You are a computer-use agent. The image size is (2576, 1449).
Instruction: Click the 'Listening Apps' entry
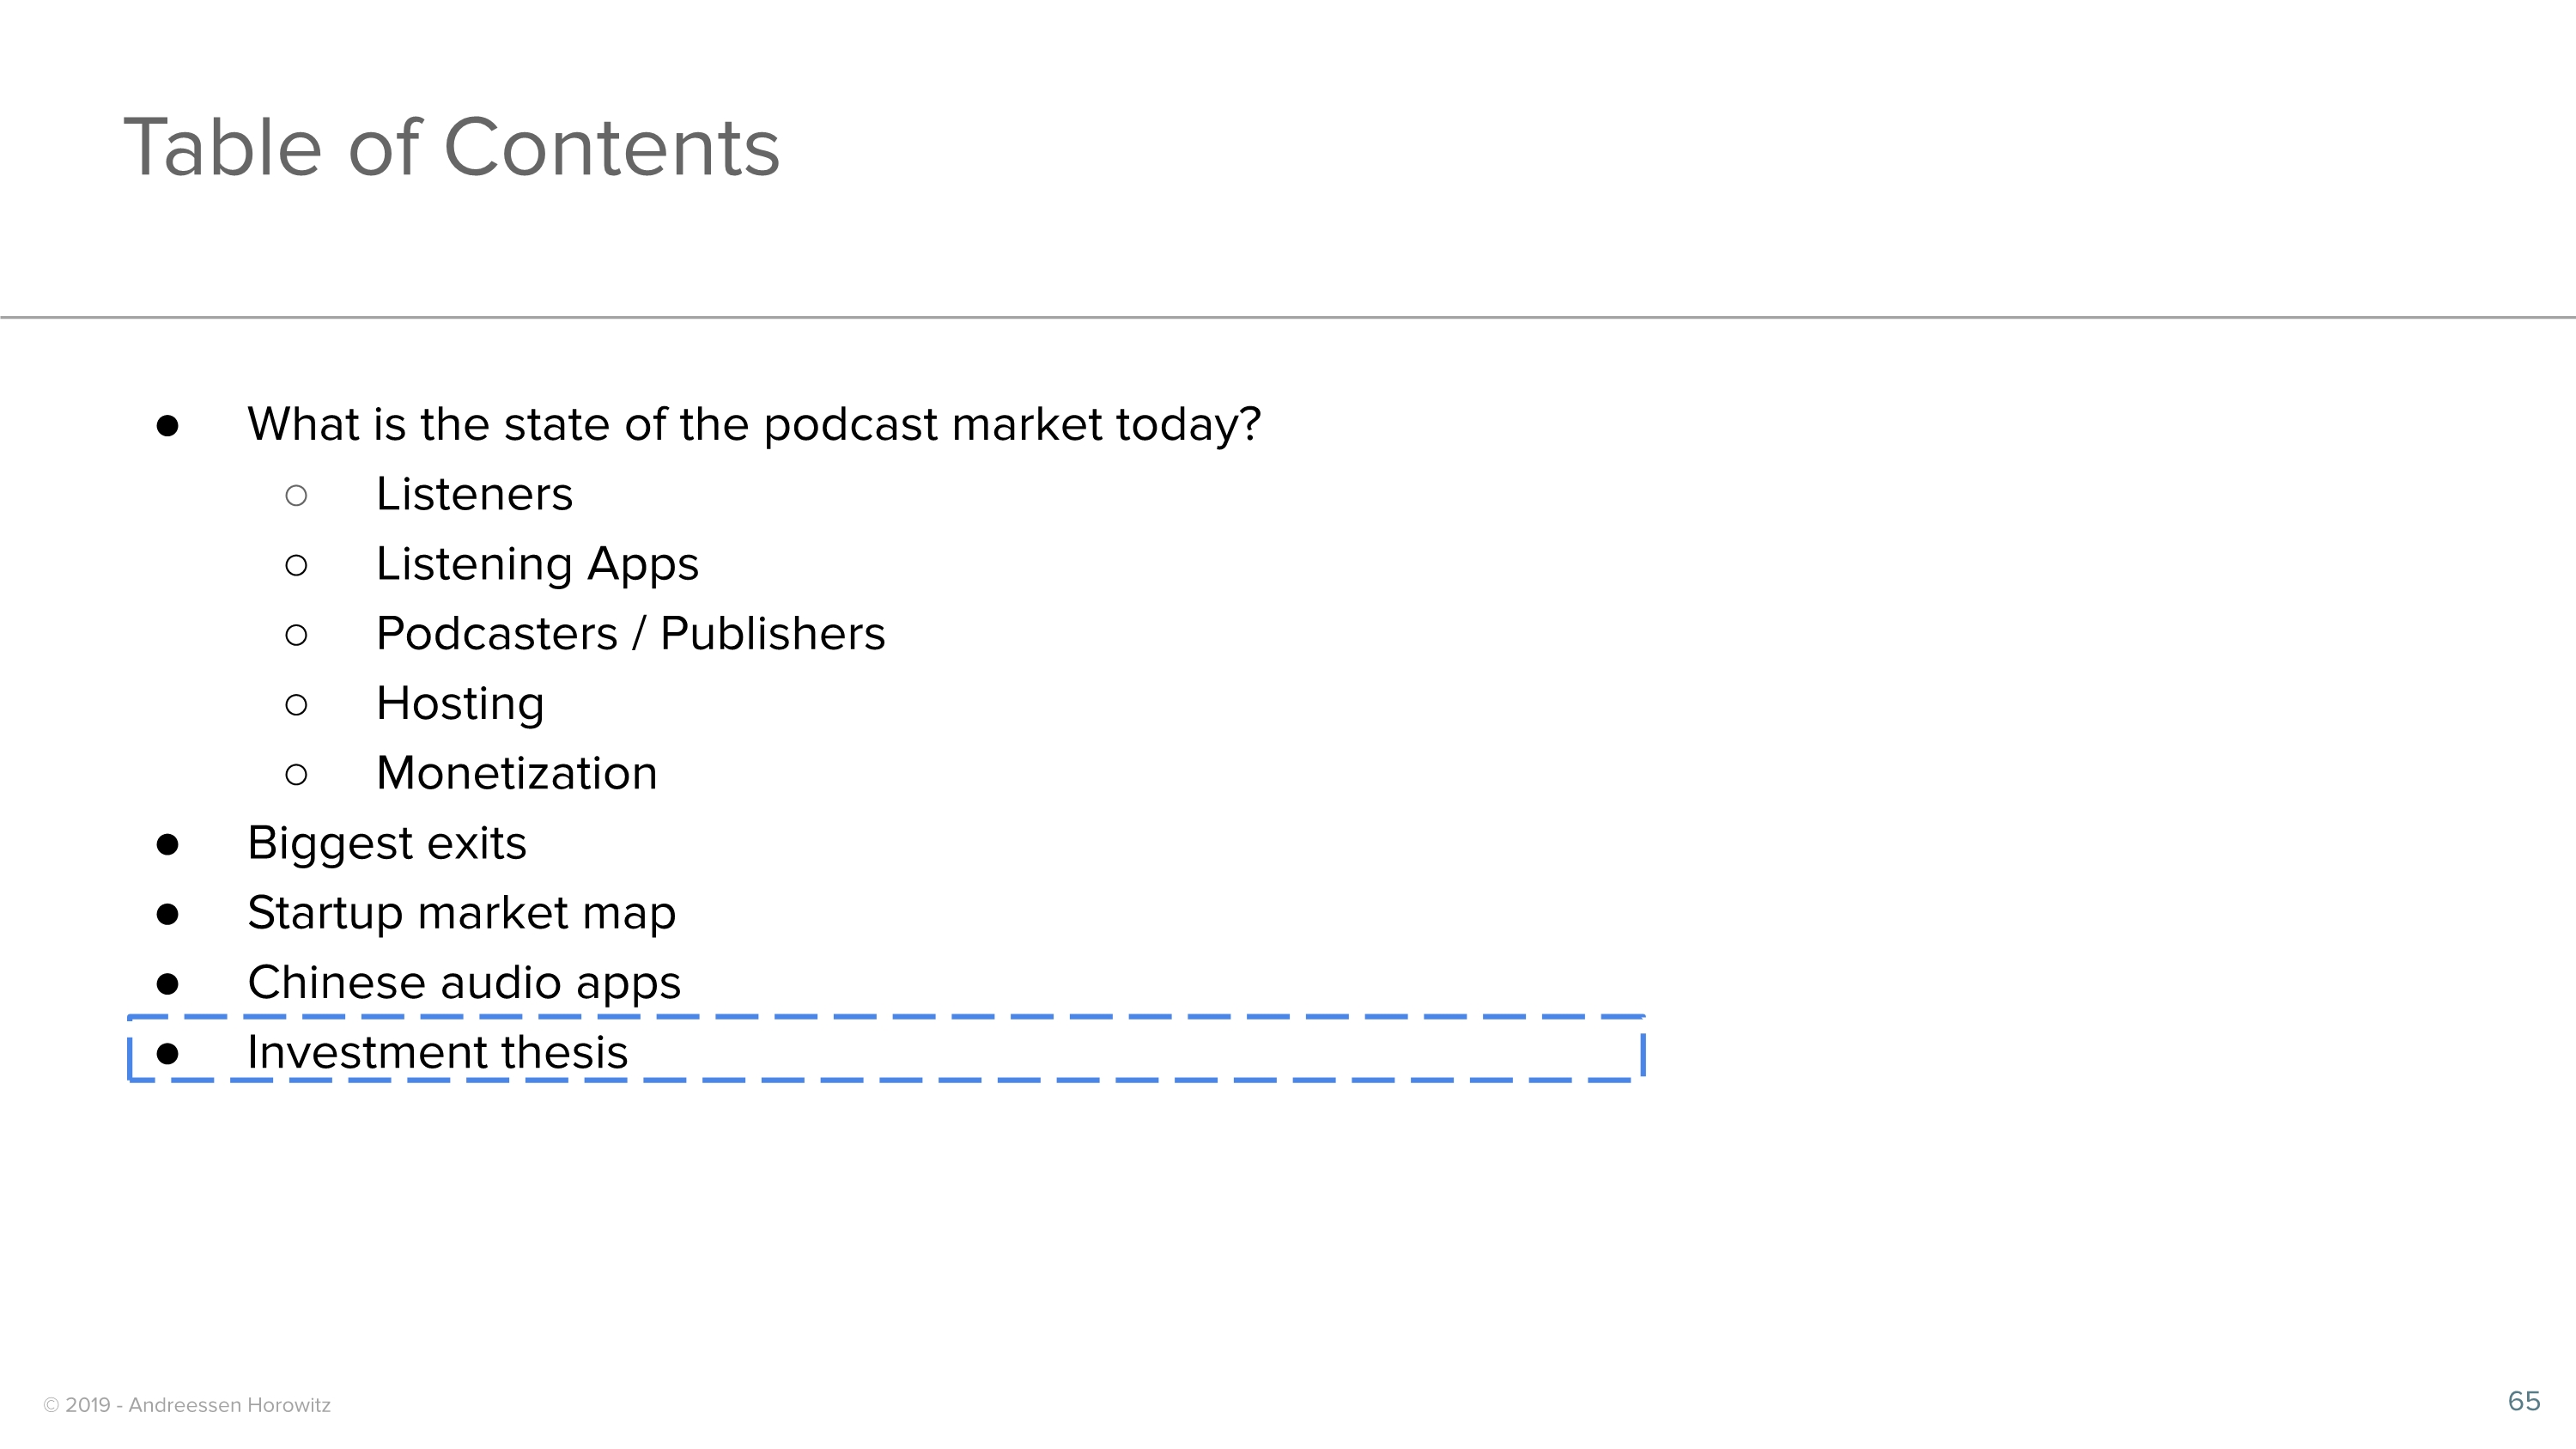point(537,564)
